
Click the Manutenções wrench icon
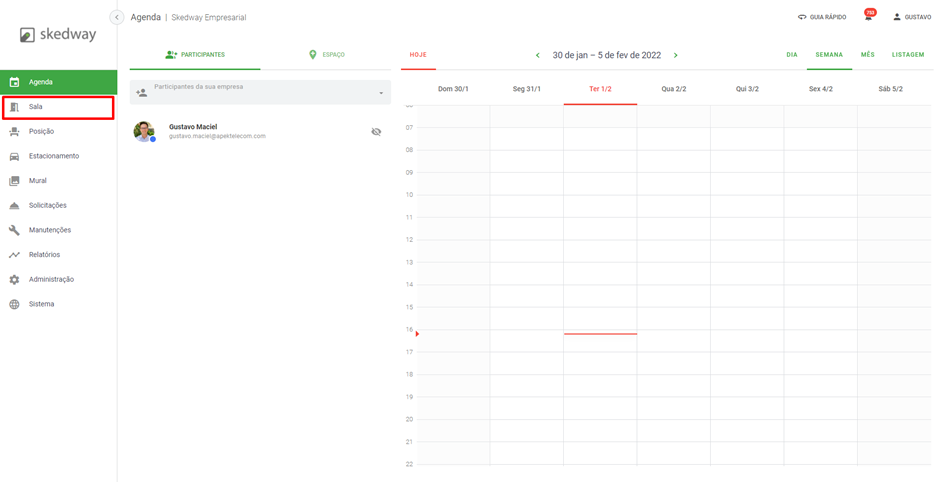(14, 230)
